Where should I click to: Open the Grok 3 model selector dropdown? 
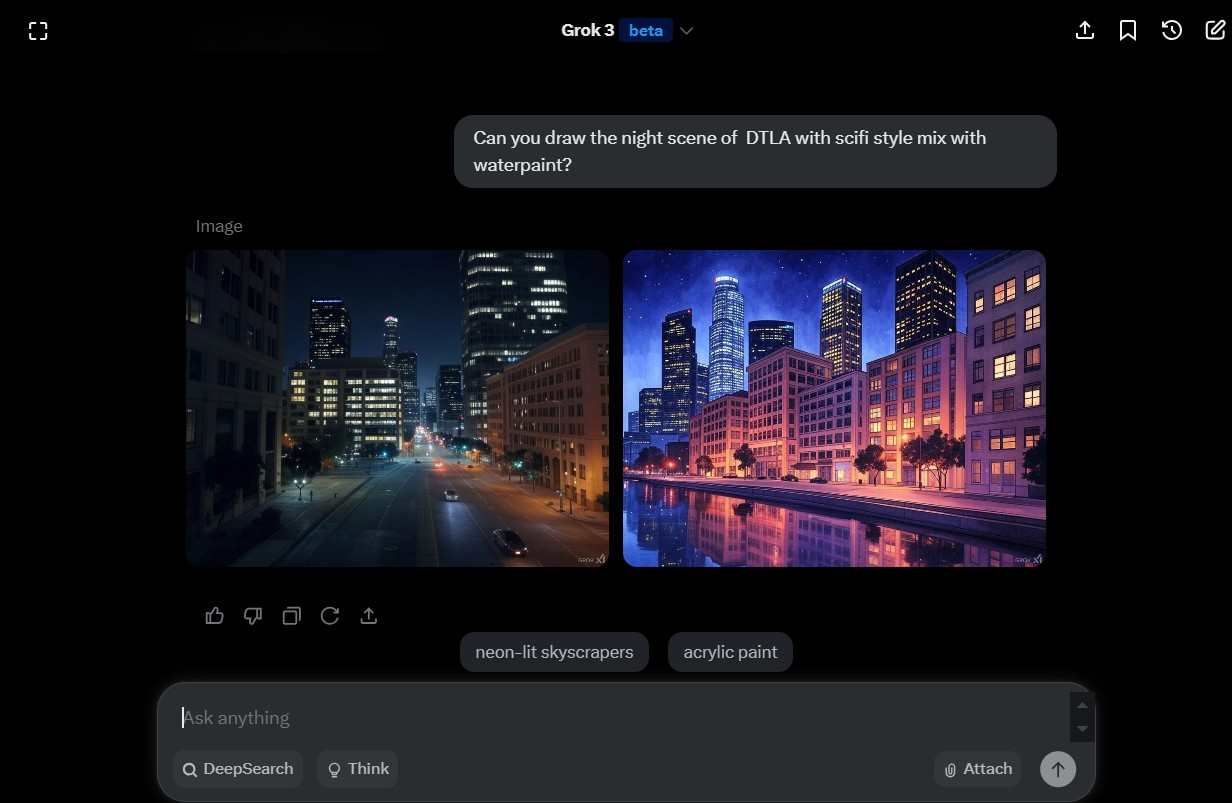[x=686, y=30]
